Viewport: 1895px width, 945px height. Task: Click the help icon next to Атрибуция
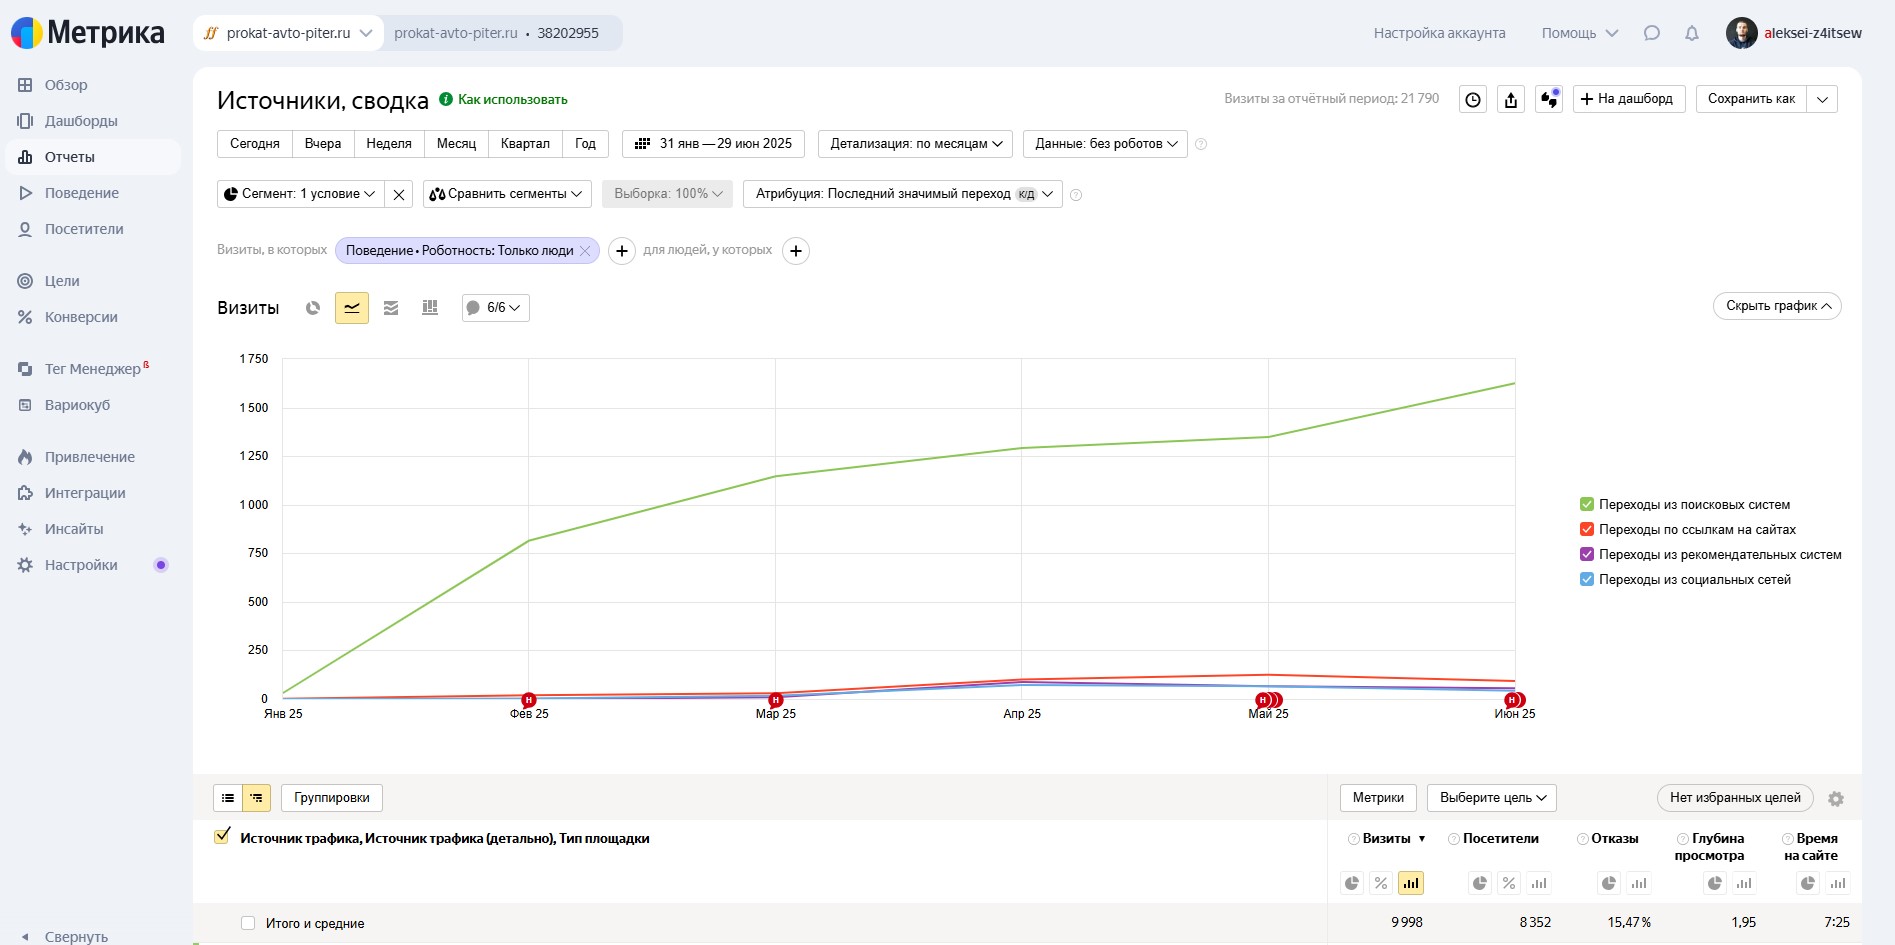(1076, 195)
